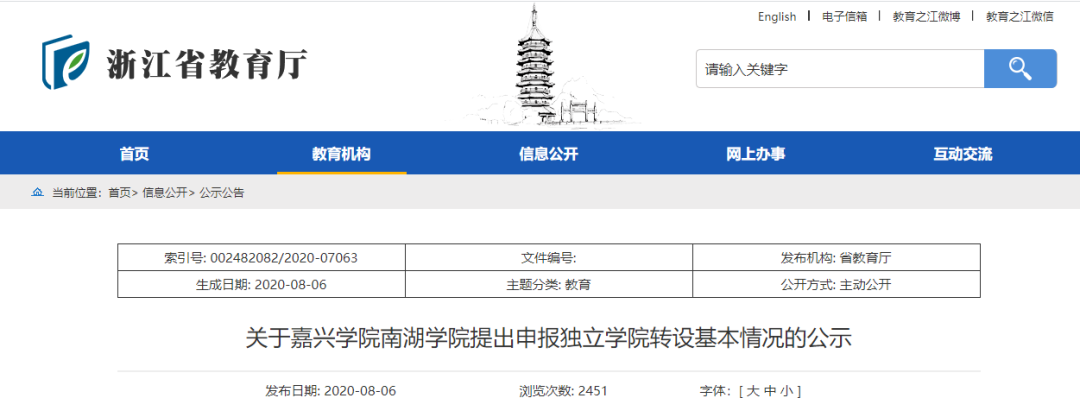Open the 电子信箱 email link
The width and height of the screenshot is (1080, 417).
pos(845,16)
